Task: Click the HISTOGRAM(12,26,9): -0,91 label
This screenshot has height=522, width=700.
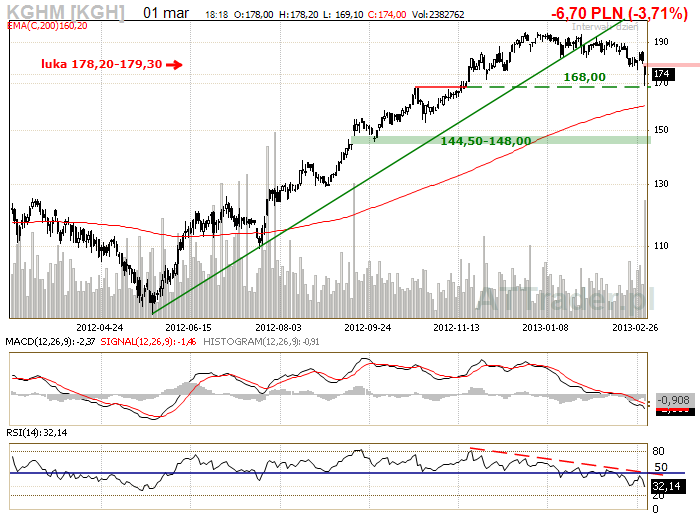Action: 261,342
